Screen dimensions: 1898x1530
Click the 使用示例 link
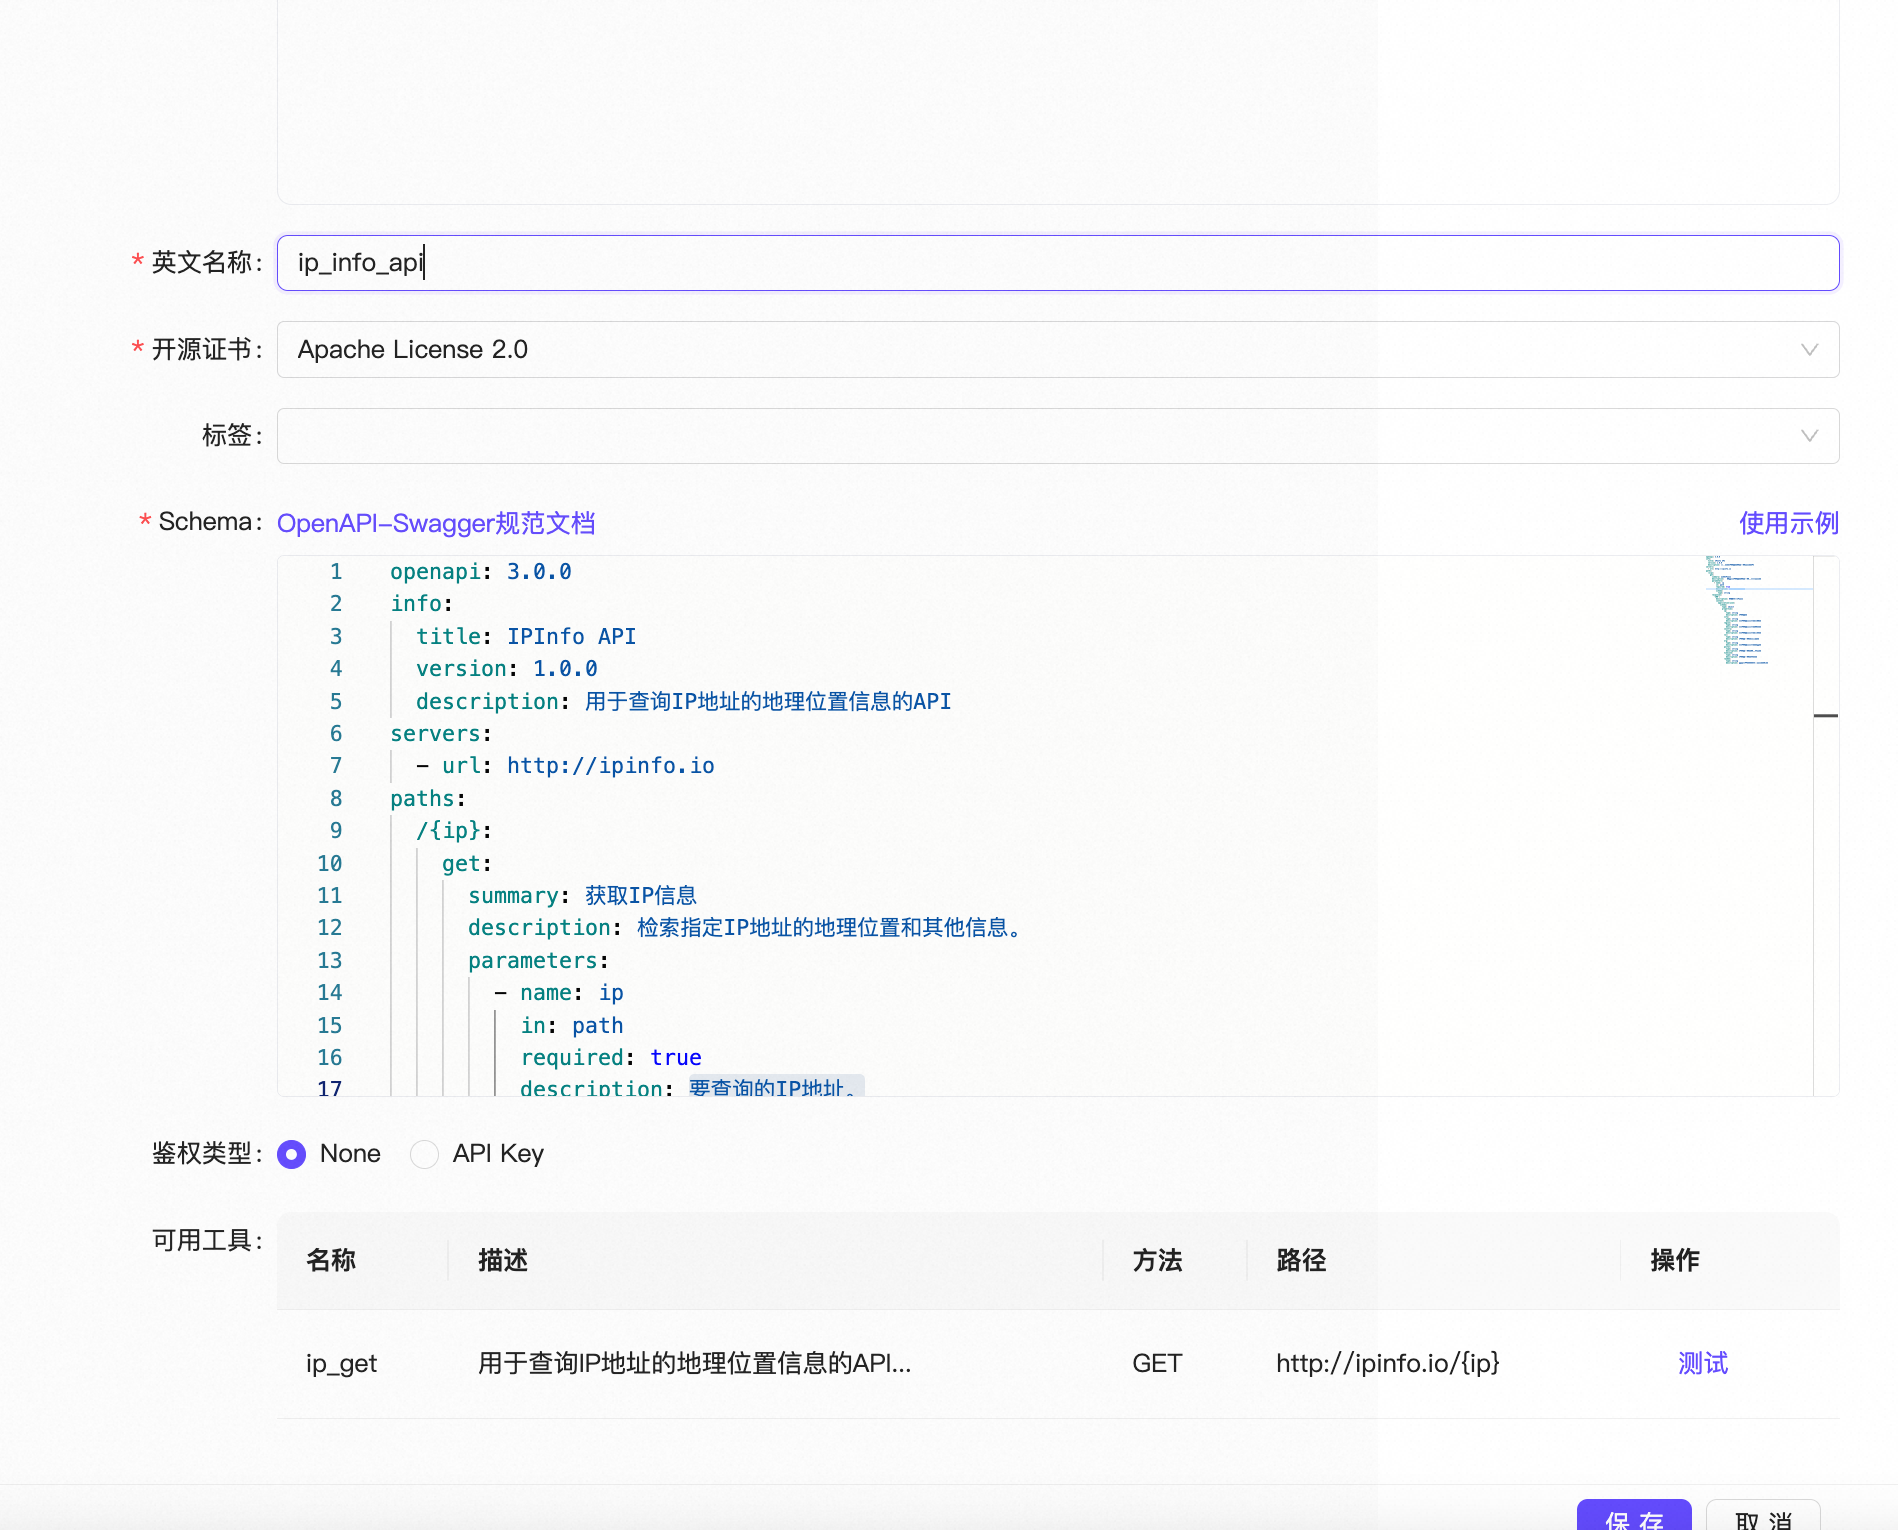coord(1789,523)
